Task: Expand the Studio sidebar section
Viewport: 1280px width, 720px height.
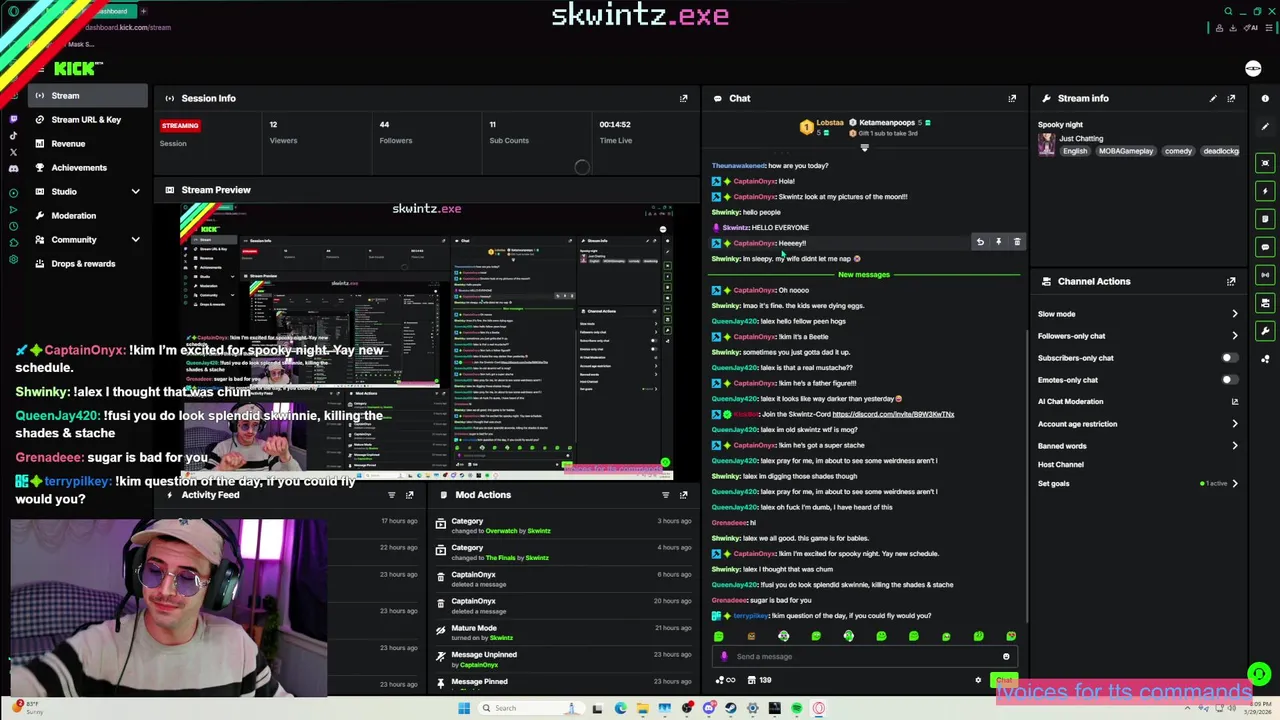Action: [x=135, y=192]
